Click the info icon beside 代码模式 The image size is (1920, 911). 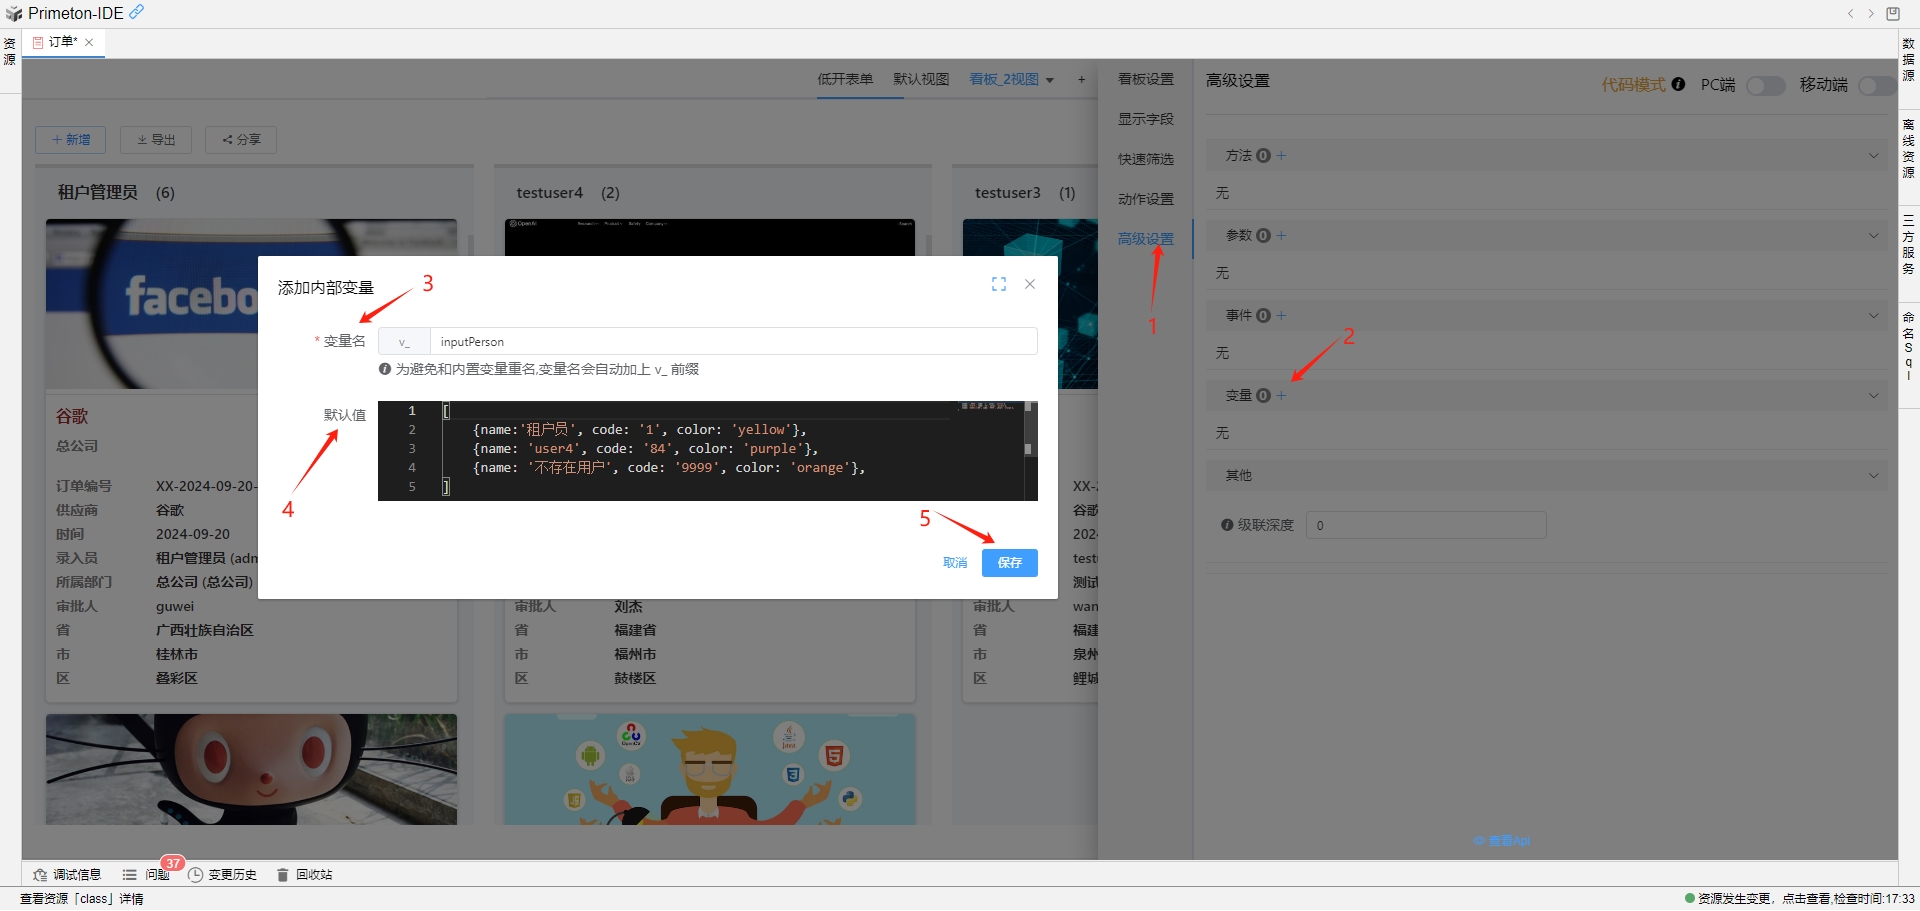pos(1678,85)
